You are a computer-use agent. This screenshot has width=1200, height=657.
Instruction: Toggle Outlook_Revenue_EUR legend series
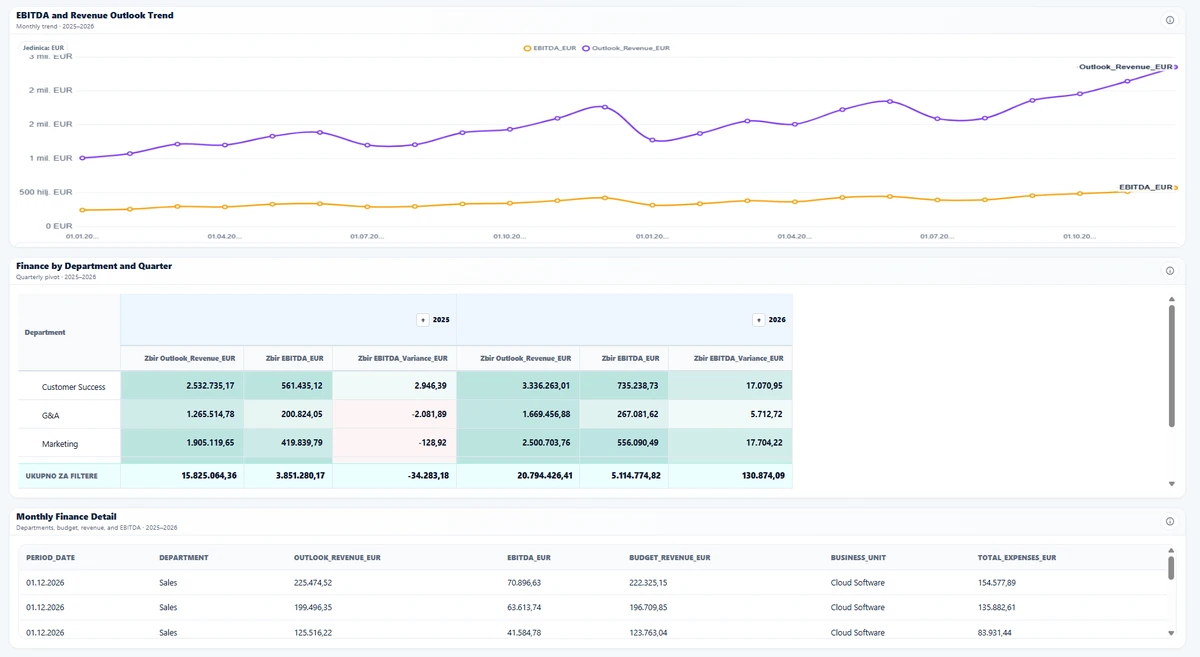coord(626,48)
